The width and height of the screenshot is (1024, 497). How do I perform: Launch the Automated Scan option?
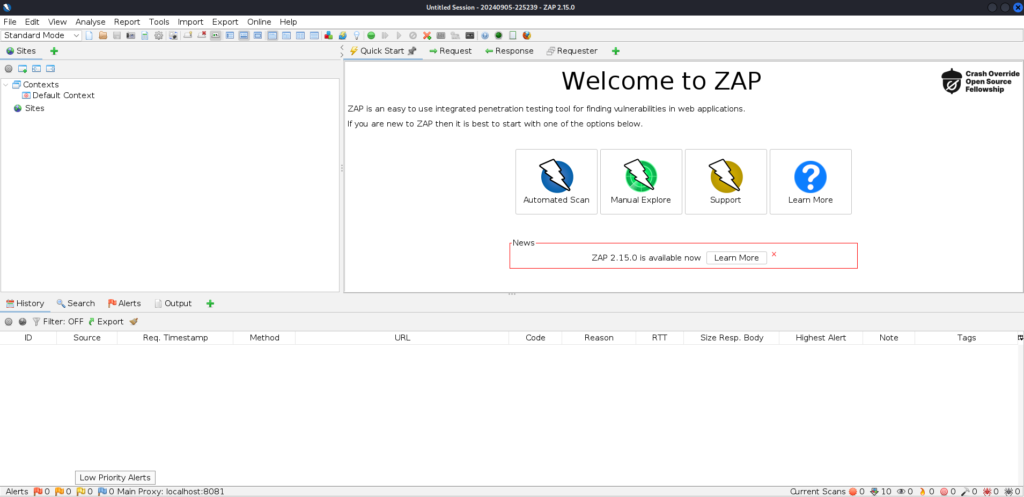[x=556, y=182]
